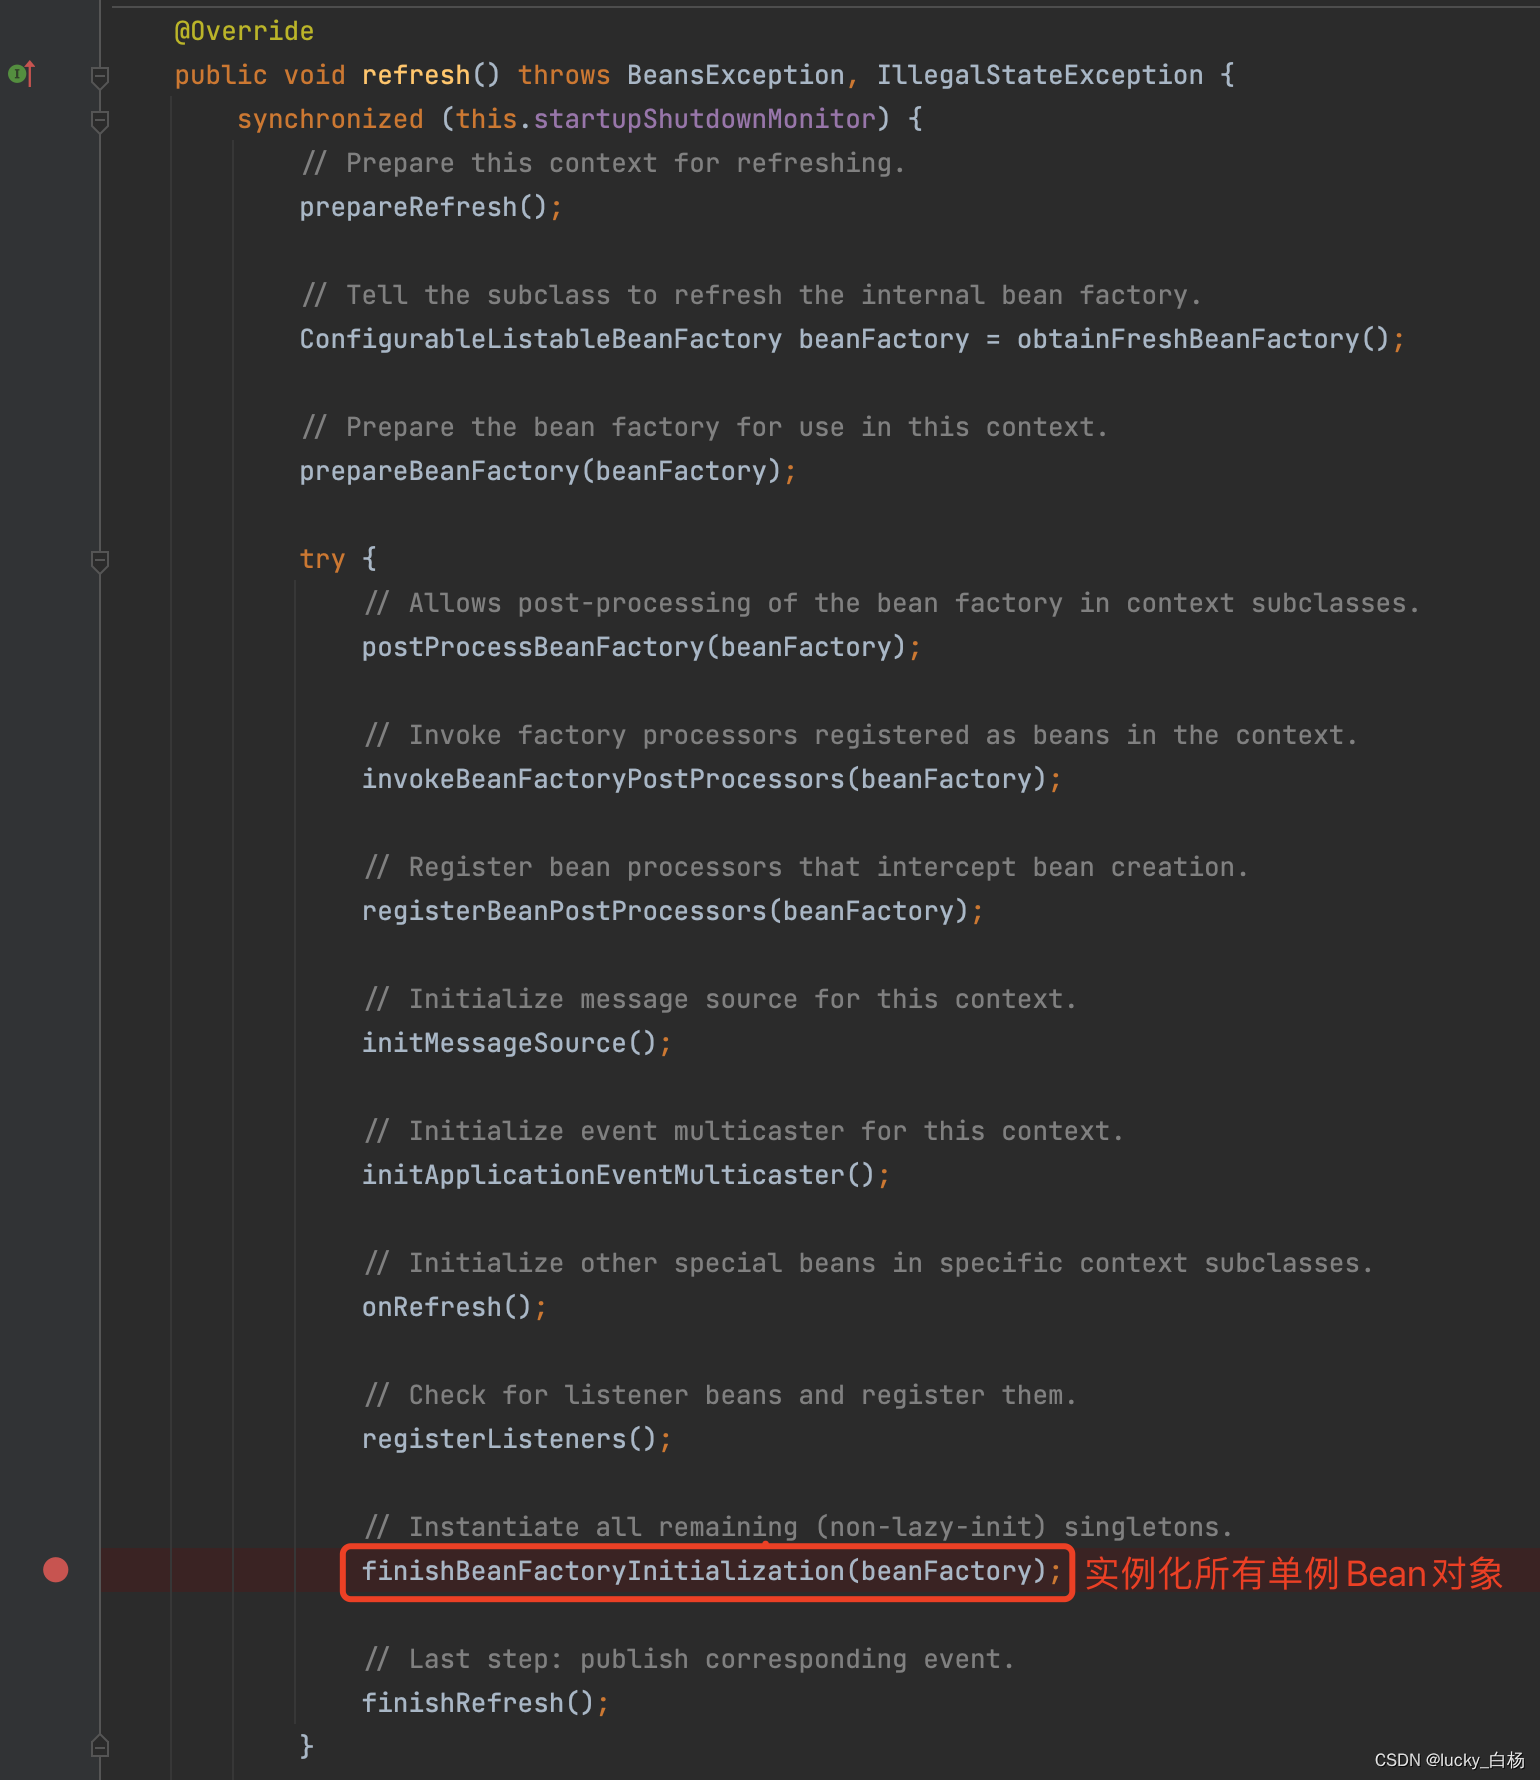Click comment 'Prepare this context for refreshing'
This screenshot has width=1540, height=1780.
tap(603, 163)
